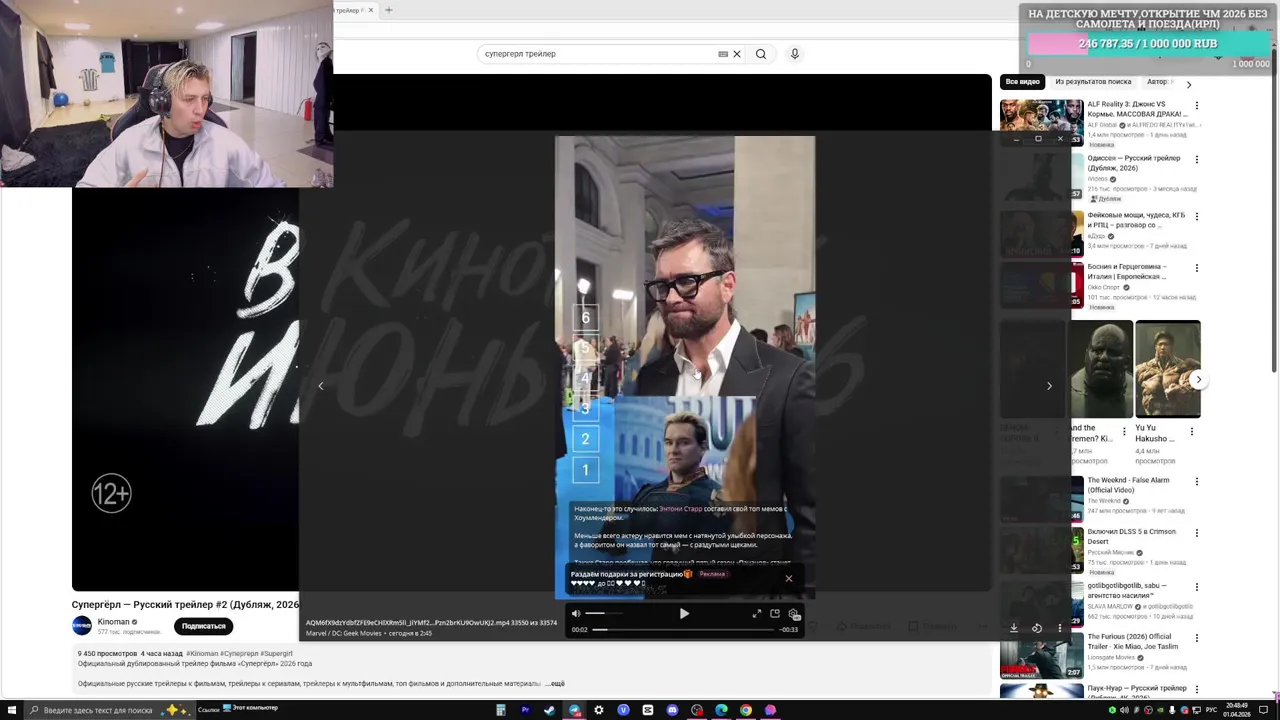Click the #Kinoman hashtag

point(203,654)
